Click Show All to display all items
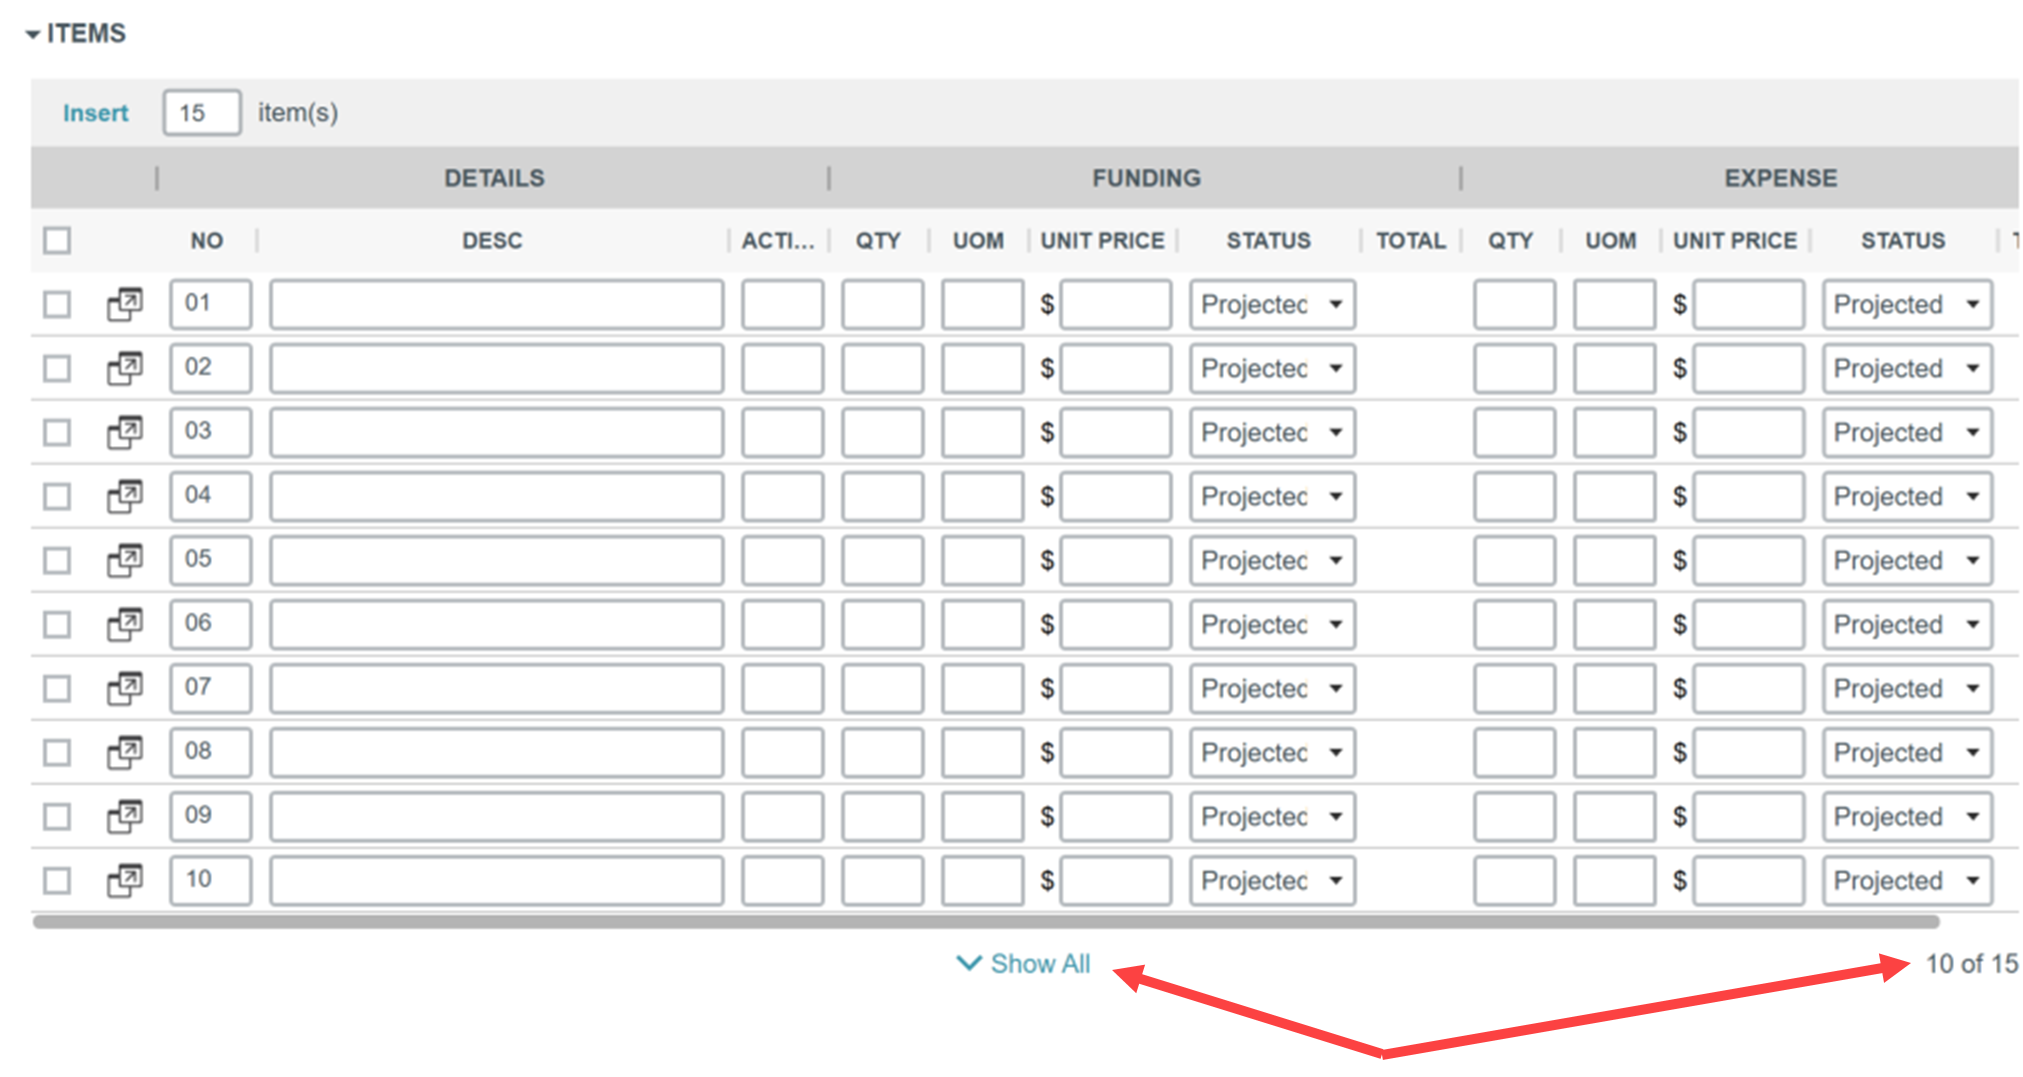The height and width of the screenshot is (1077, 2023). (1025, 964)
